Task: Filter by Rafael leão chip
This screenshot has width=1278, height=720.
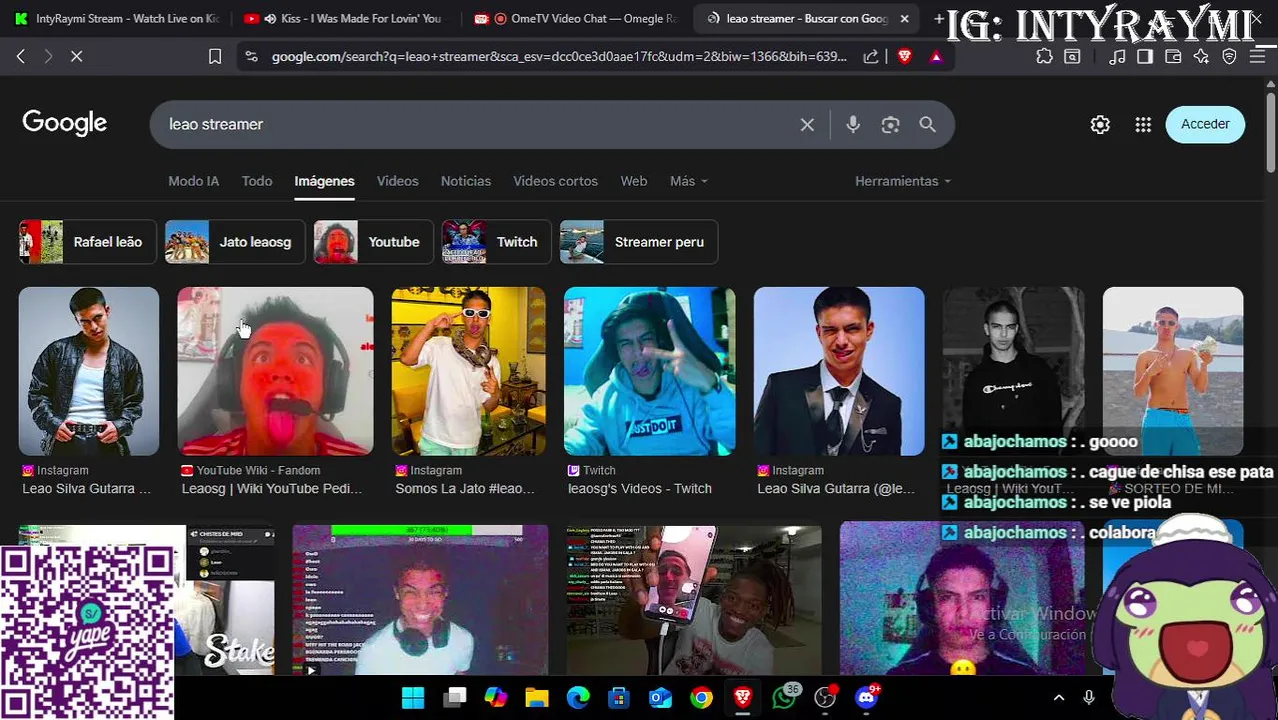Action: click(x=87, y=242)
